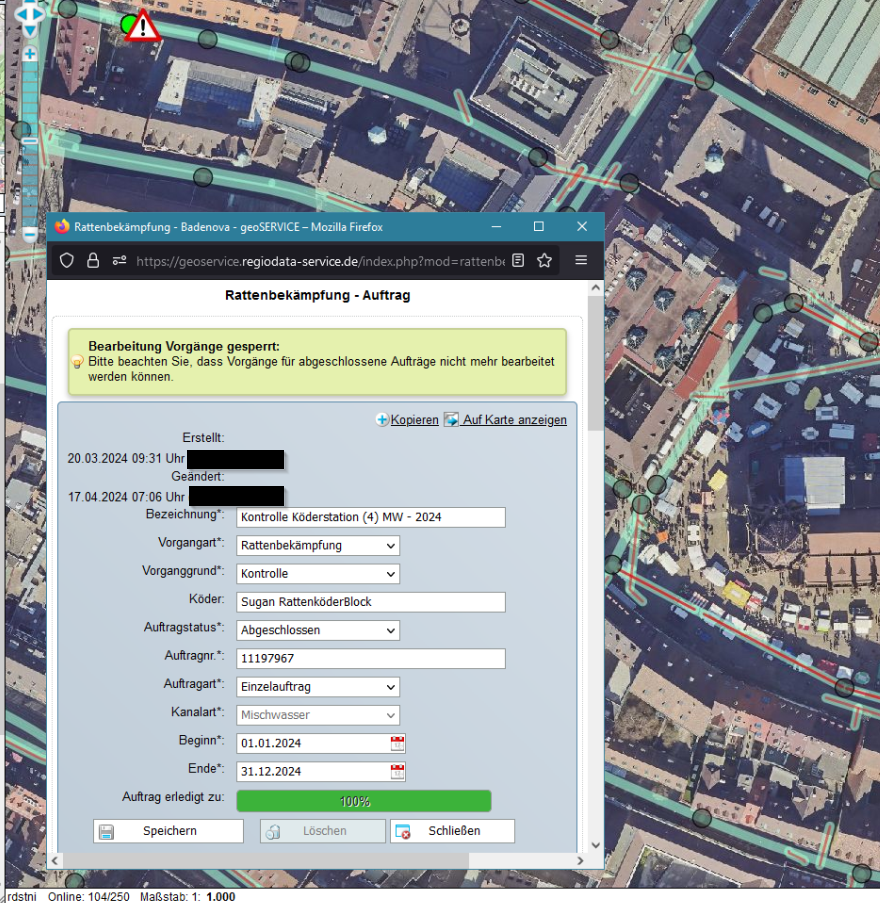Maximize the Rattenbekämpfung Firefox window
The height and width of the screenshot is (903, 880).
(538, 227)
